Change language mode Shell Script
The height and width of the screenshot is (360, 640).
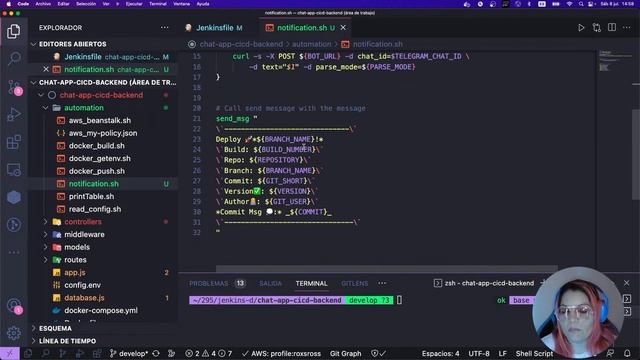tap(534, 353)
